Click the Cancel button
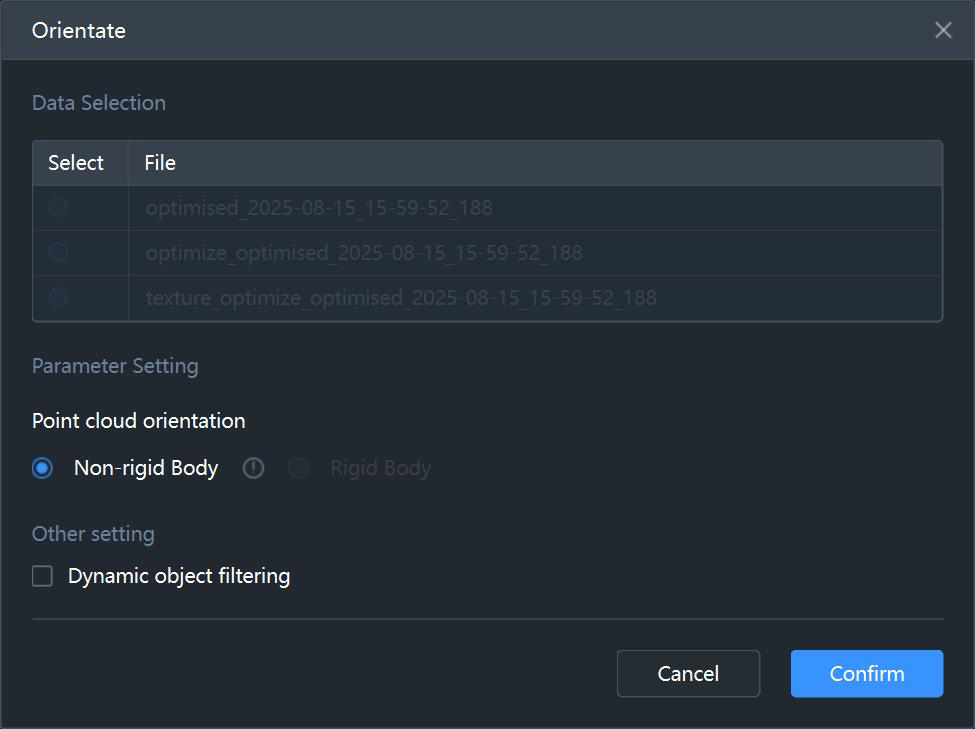The image size is (975, 729). click(x=688, y=674)
